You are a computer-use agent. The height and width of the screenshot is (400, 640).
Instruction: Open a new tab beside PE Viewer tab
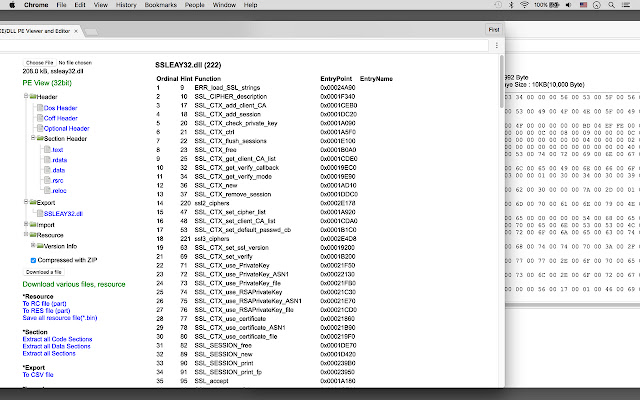(91, 32)
